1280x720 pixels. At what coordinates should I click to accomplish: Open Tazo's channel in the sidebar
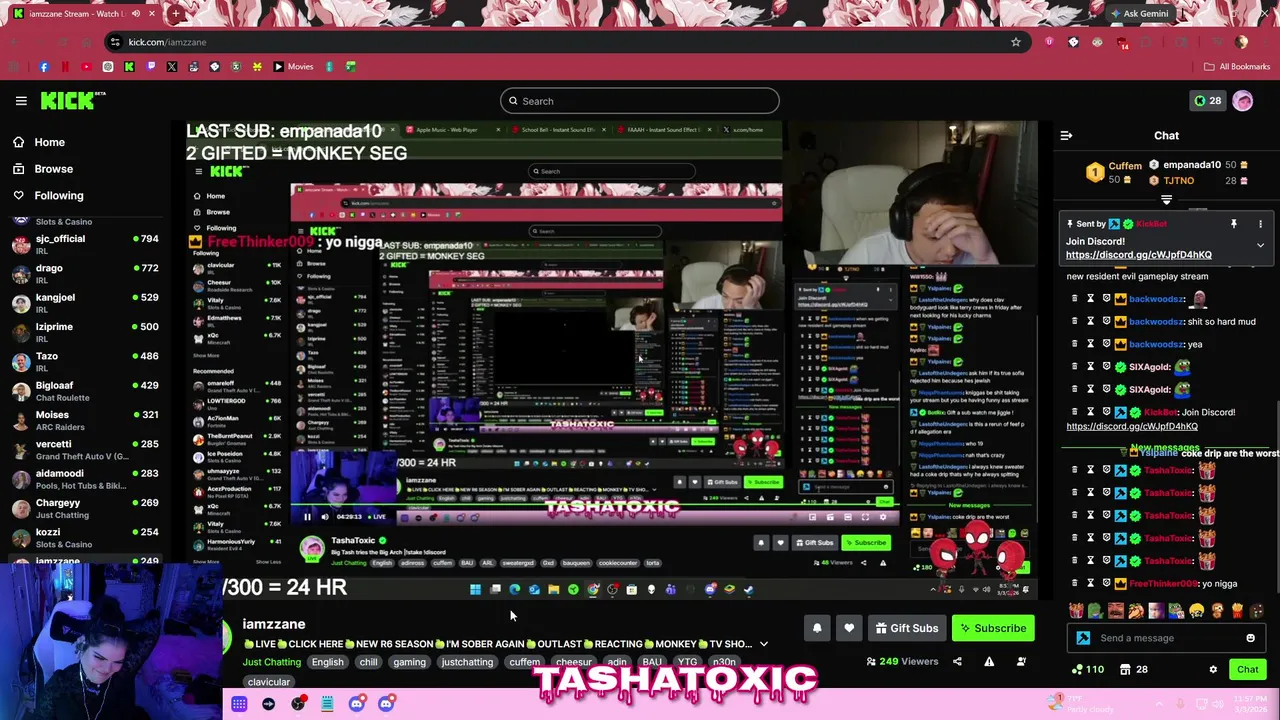pos(85,361)
